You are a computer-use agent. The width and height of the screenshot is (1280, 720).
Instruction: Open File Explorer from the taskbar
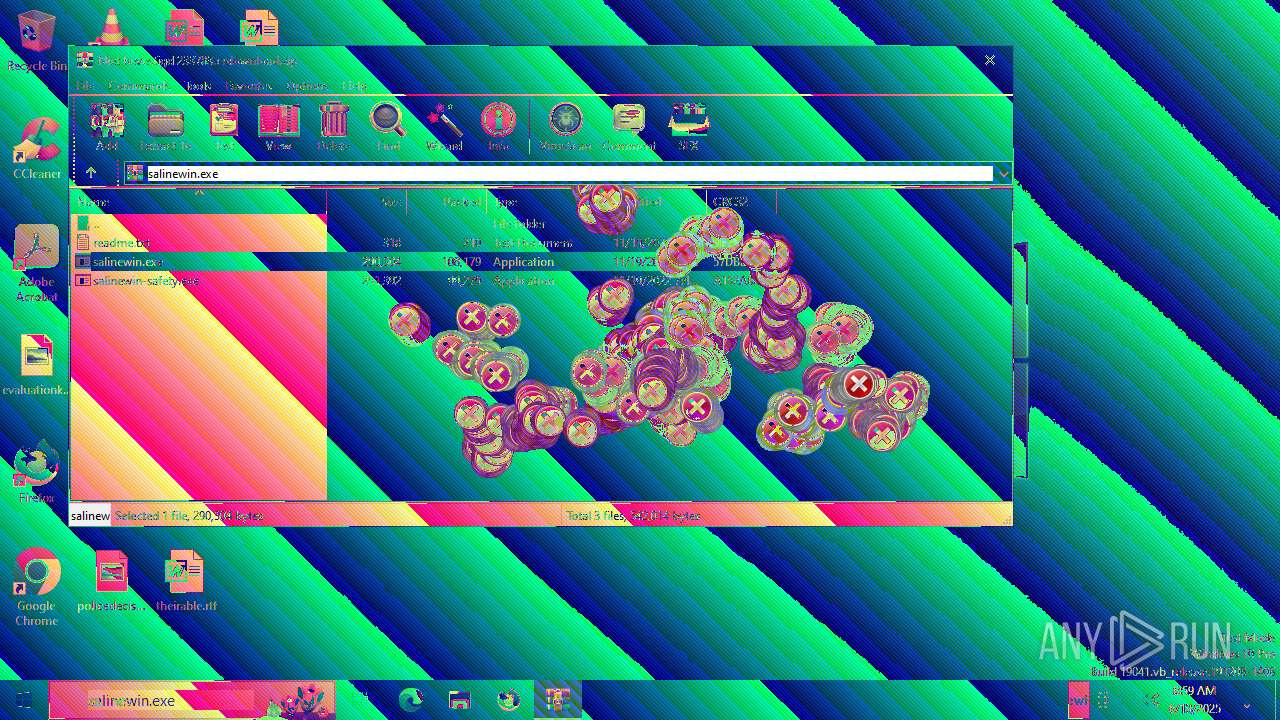point(459,700)
